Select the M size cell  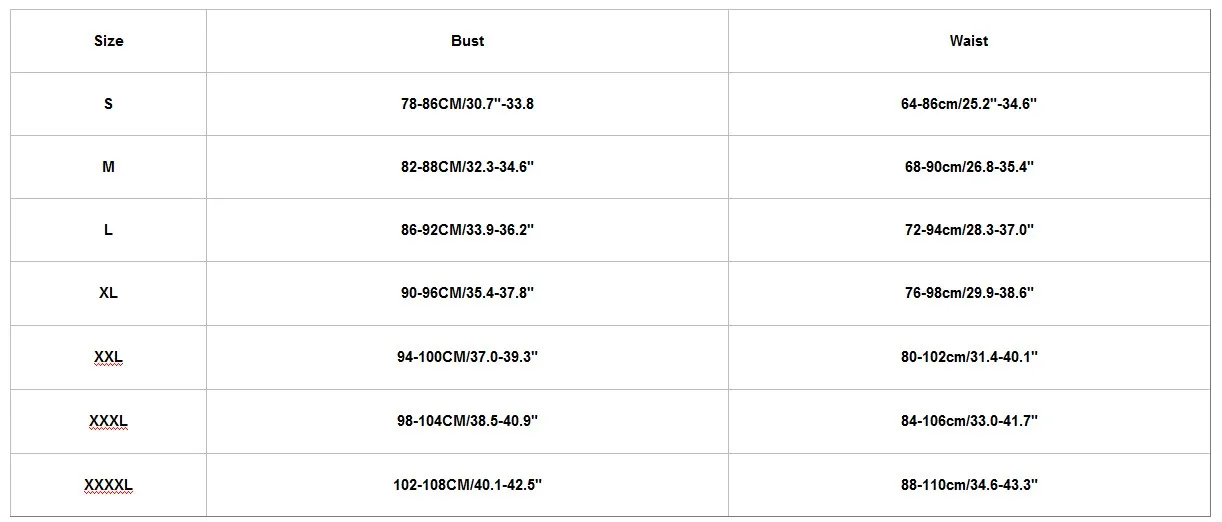pos(108,167)
